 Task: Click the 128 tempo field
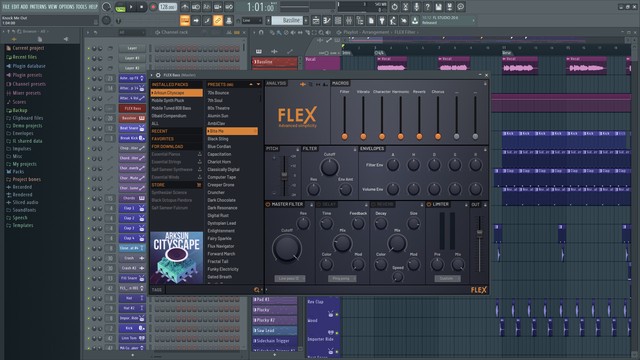tap(168, 7)
